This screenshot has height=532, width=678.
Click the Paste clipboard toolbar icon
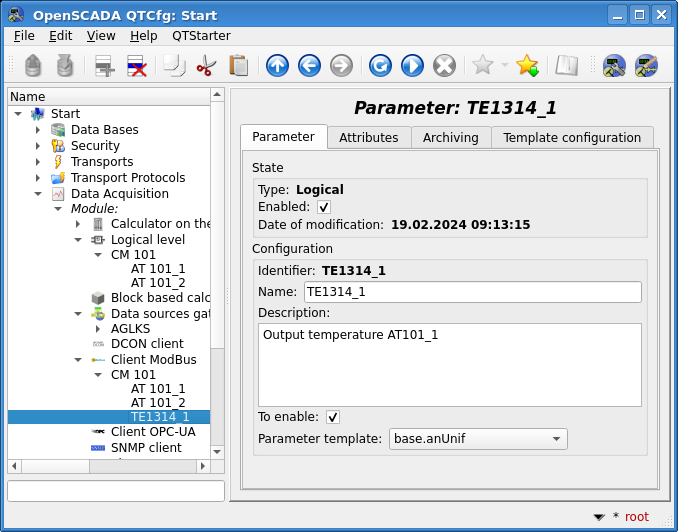pyautogui.click(x=238, y=66)
